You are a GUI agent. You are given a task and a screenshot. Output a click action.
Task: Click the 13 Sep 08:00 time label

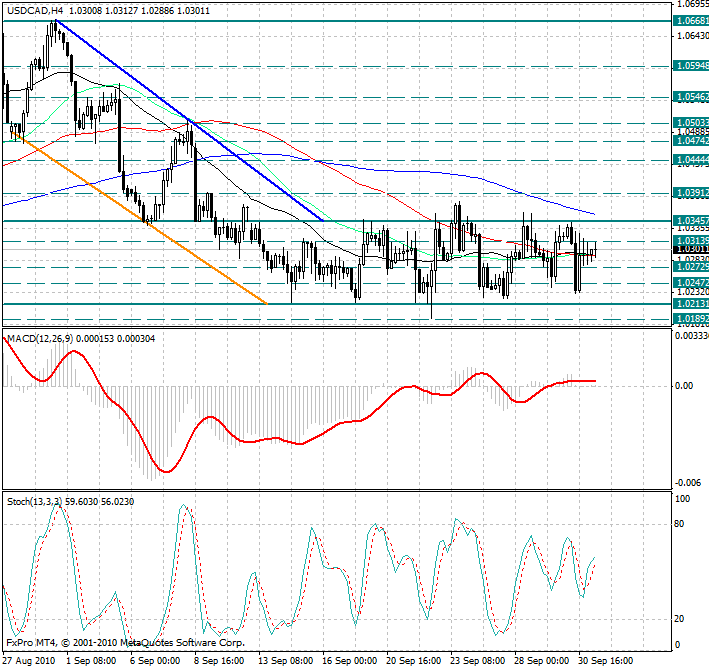point(286,661)
